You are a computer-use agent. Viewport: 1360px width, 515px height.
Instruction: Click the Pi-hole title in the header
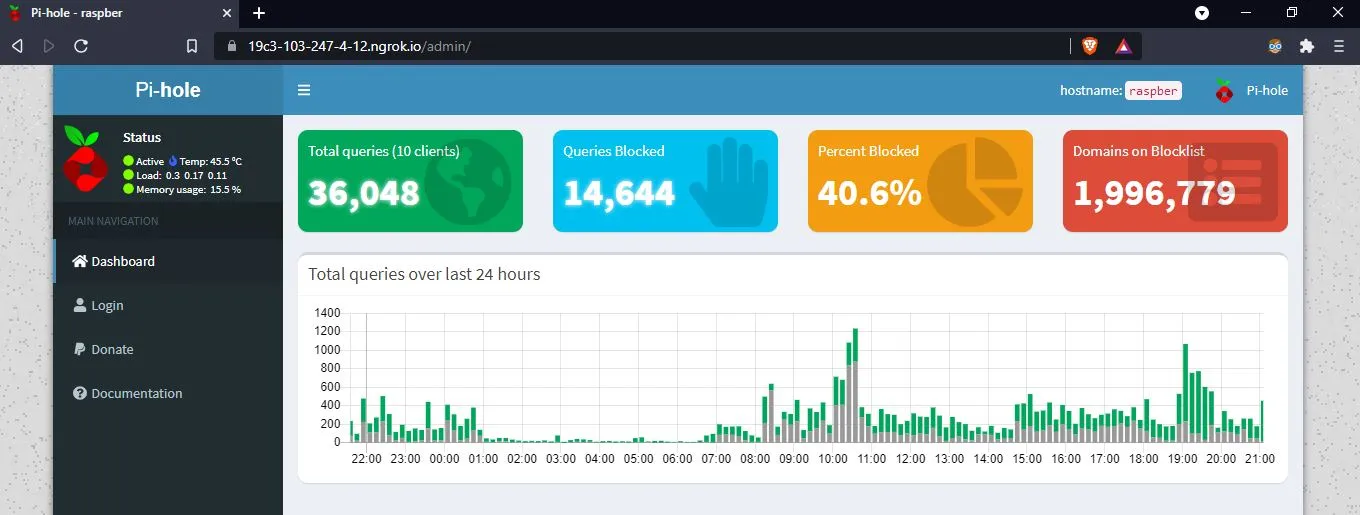pyautogui.click(x=168, y=90)
